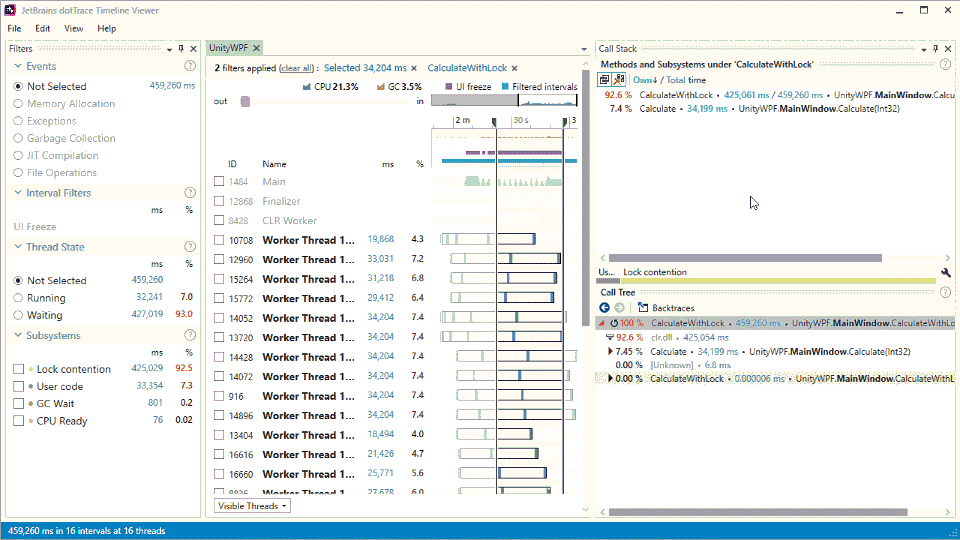Open the Visible Threads dropdown

click(253, 506)
